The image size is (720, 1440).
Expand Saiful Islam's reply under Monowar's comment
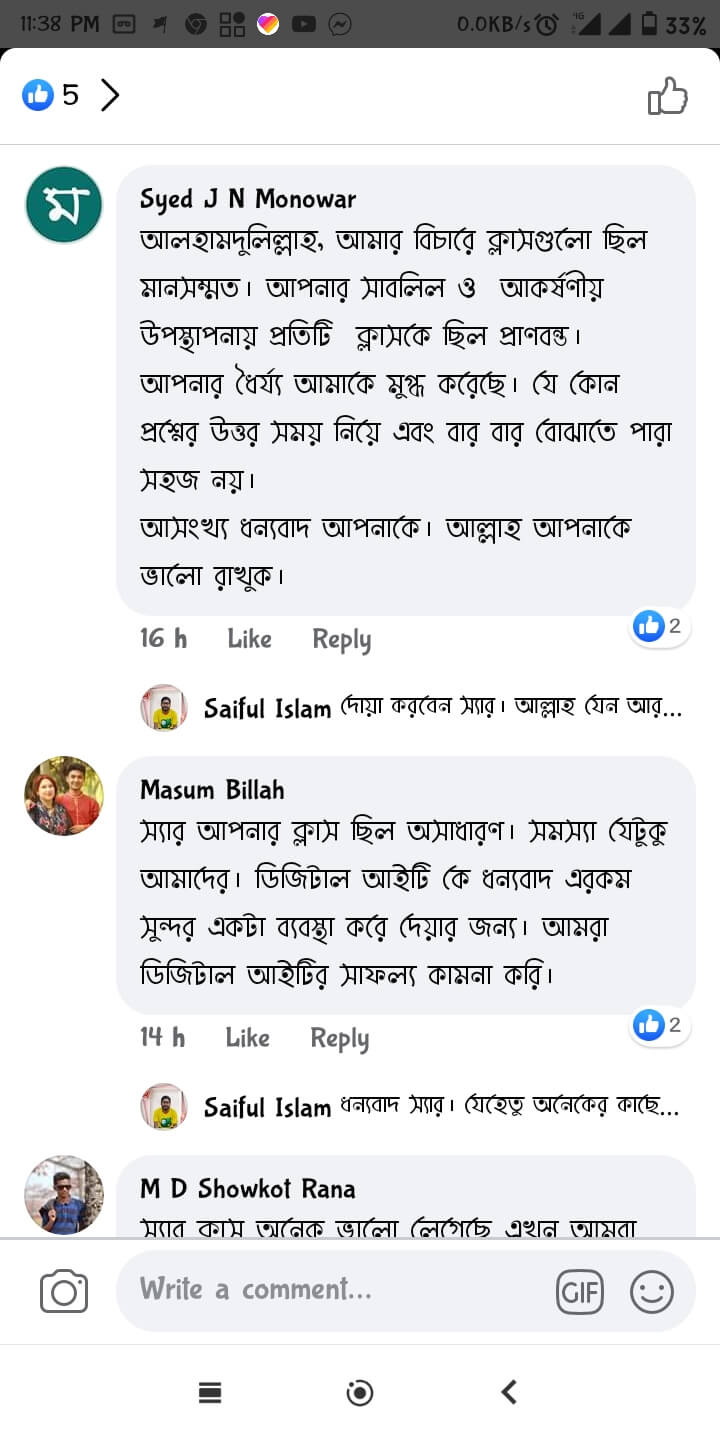click(442, 708)
